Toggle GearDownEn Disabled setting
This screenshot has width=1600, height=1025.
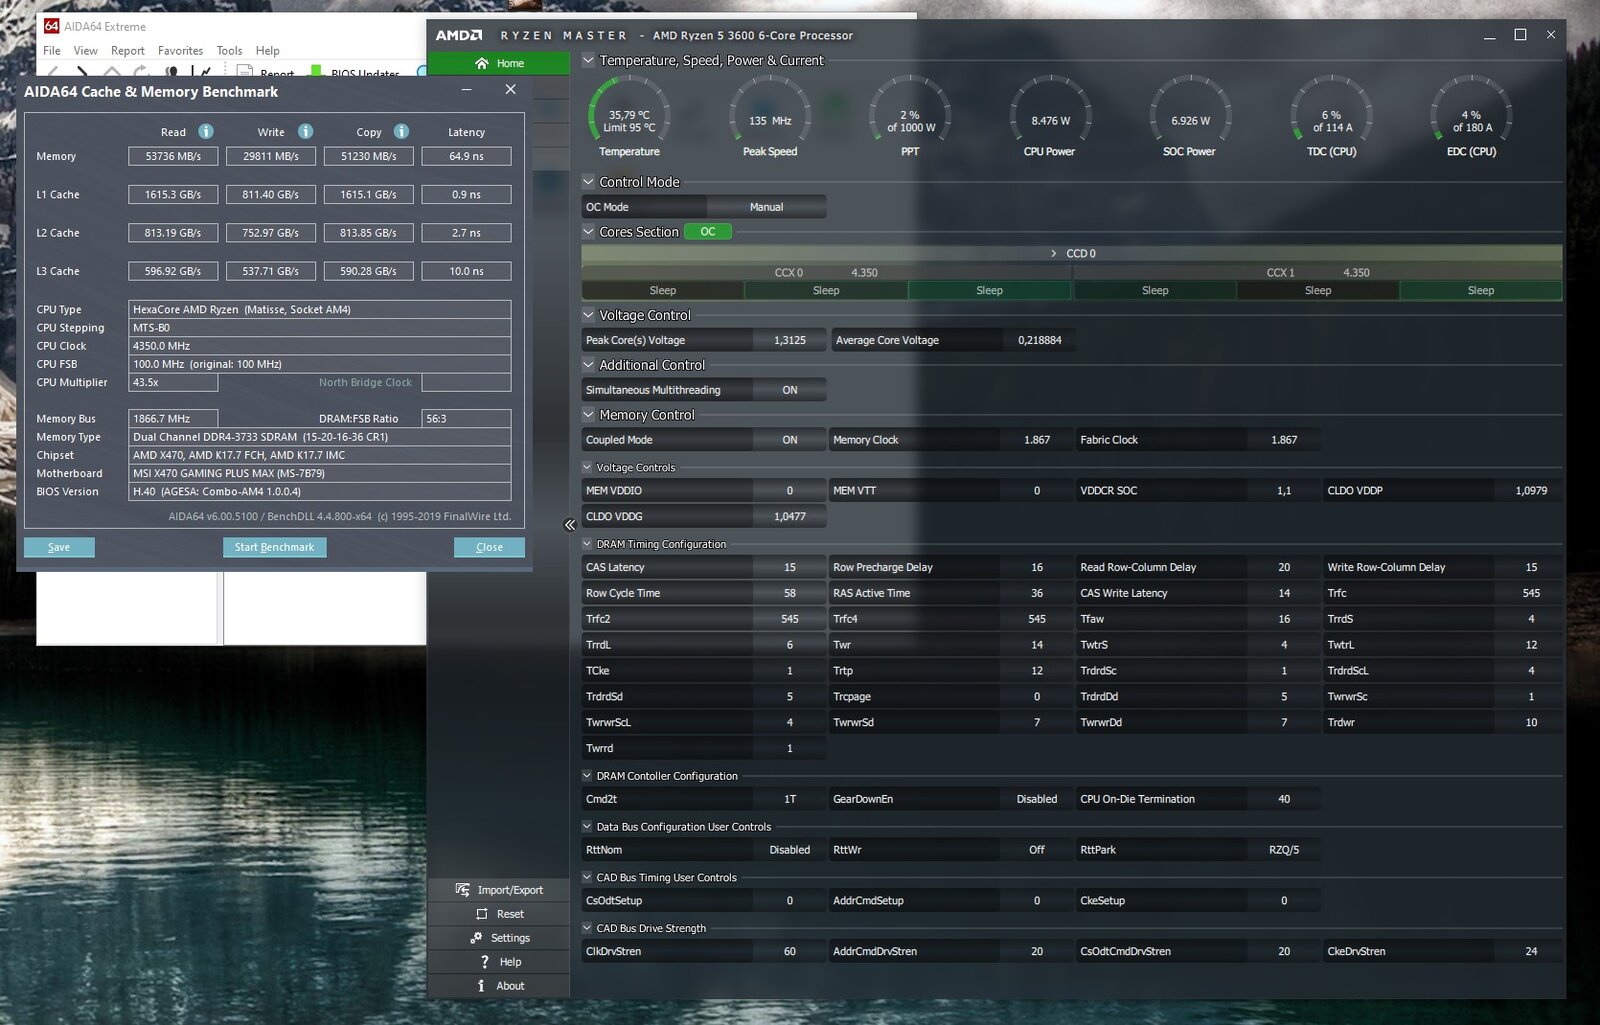click(x=1037, y=799)
